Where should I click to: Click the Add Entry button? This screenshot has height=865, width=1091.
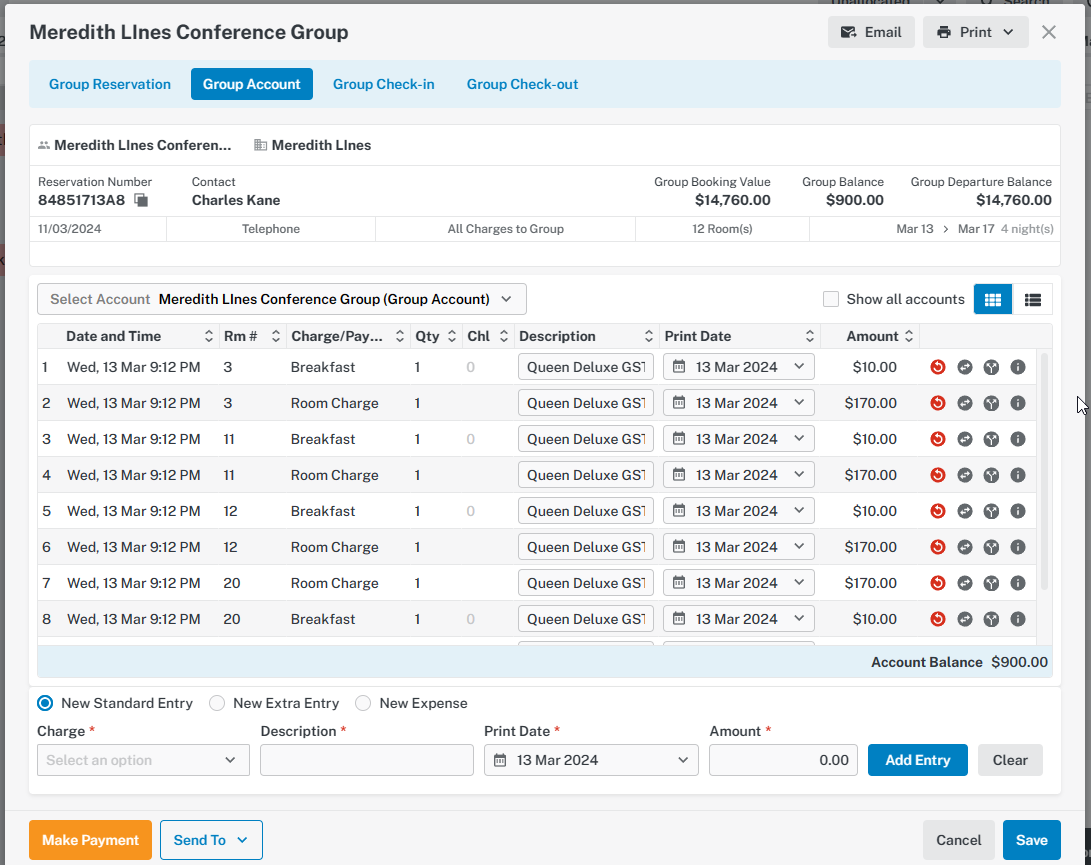point(918,761)
